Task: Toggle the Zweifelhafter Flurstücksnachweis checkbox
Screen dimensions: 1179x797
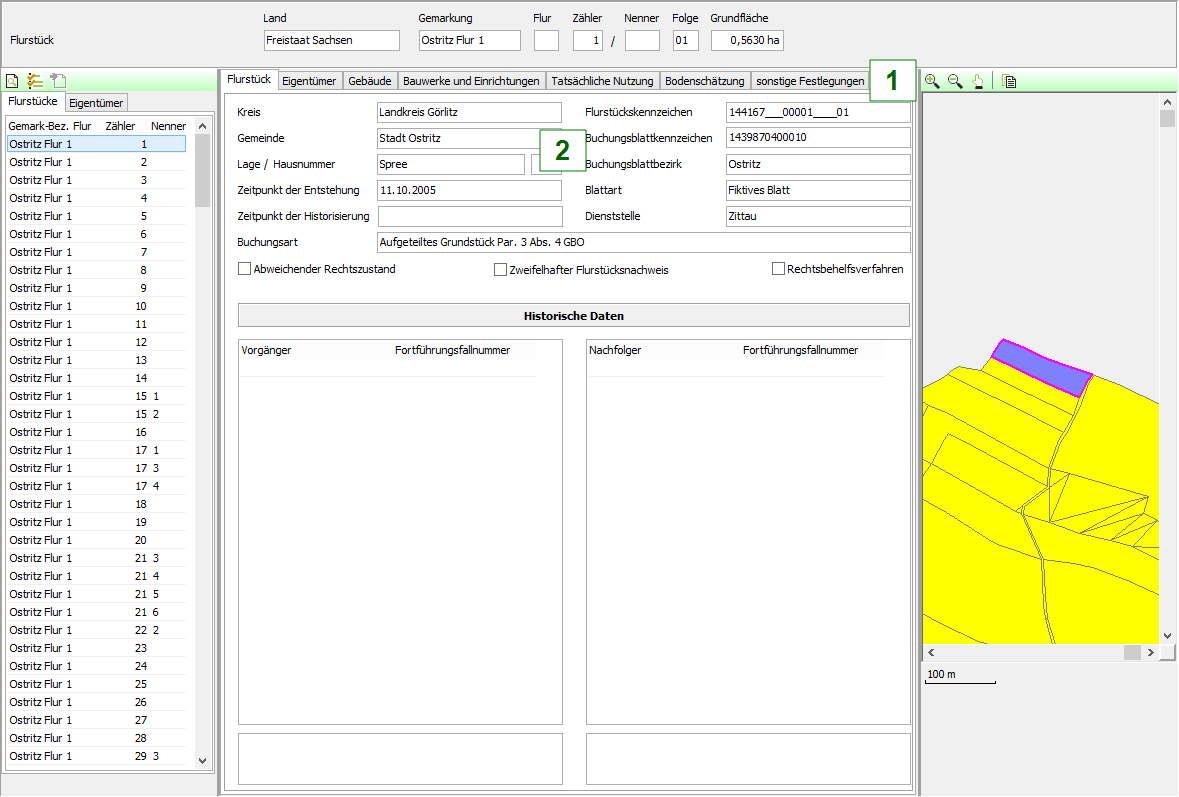Action: pyautogui.click(x=500, y=268)
